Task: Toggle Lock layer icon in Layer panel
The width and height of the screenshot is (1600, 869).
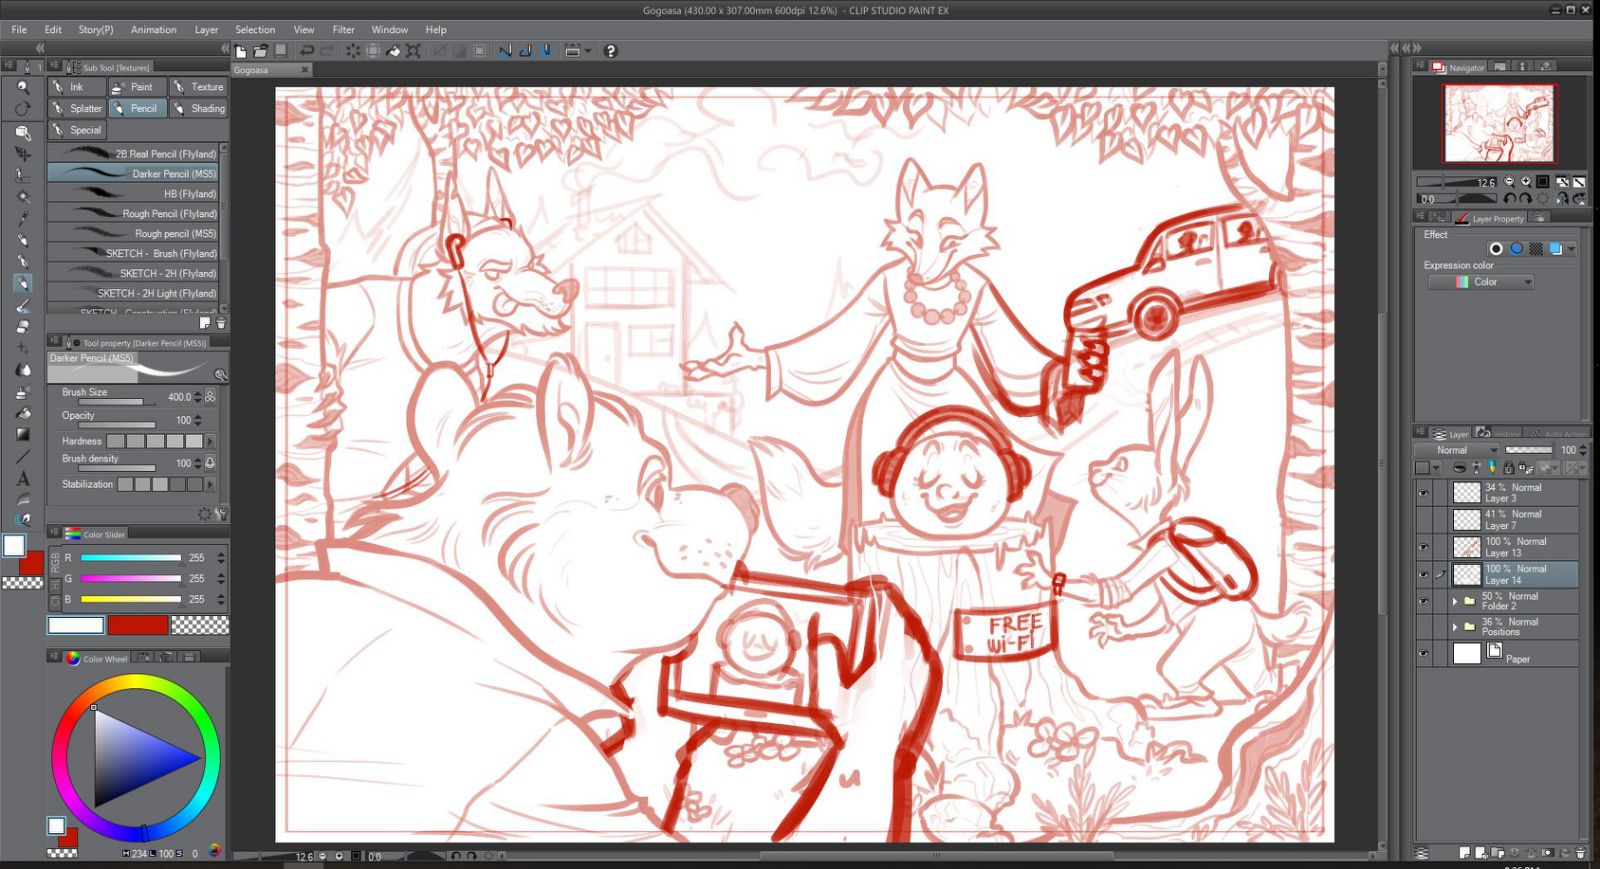Action: click(1509, 468)
